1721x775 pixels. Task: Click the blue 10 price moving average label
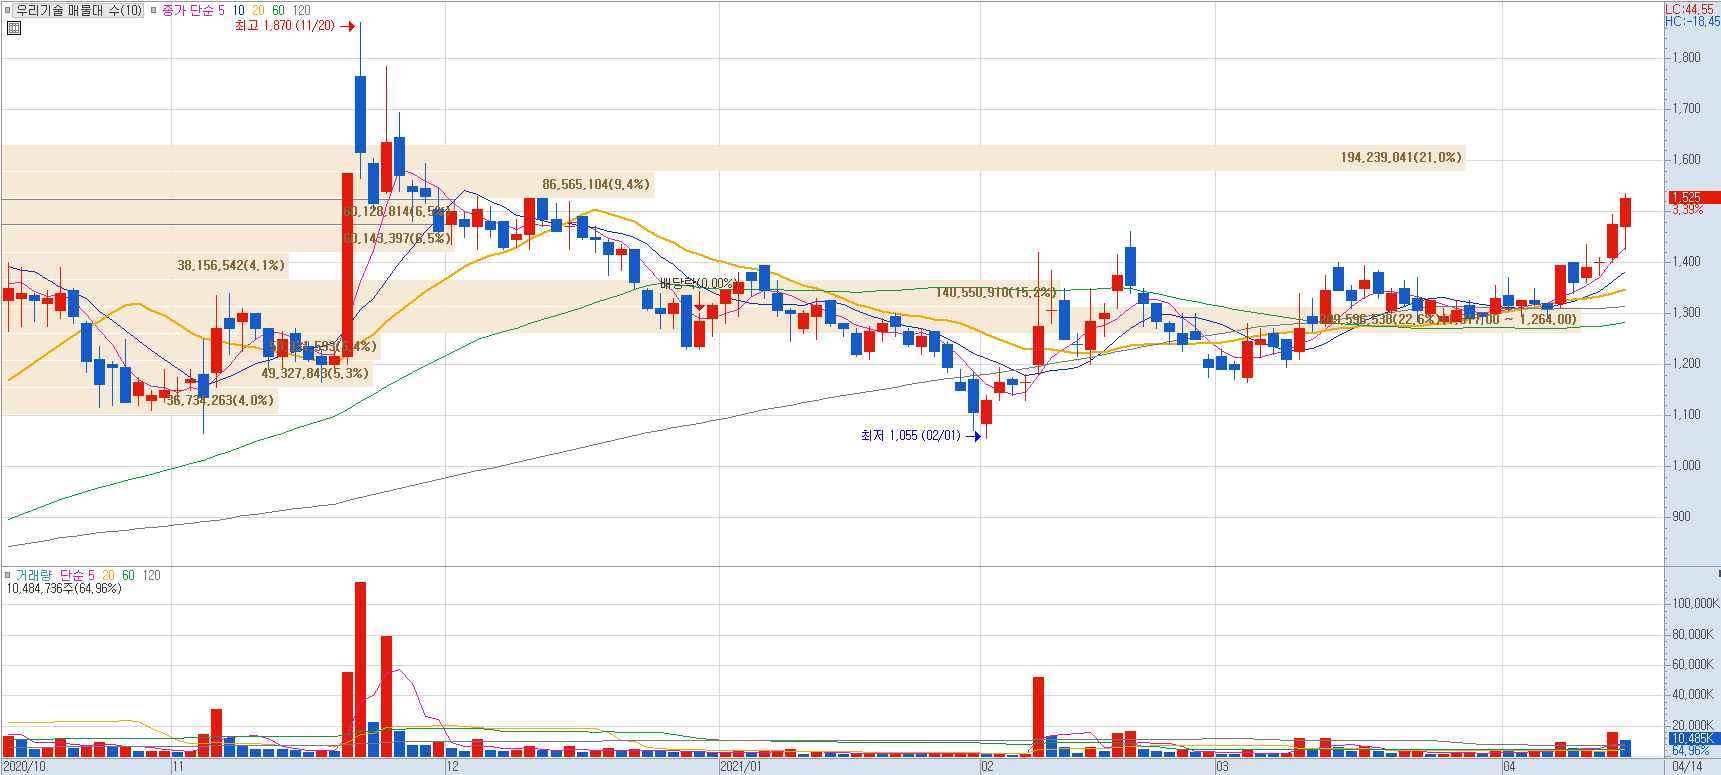click(238, 10)
